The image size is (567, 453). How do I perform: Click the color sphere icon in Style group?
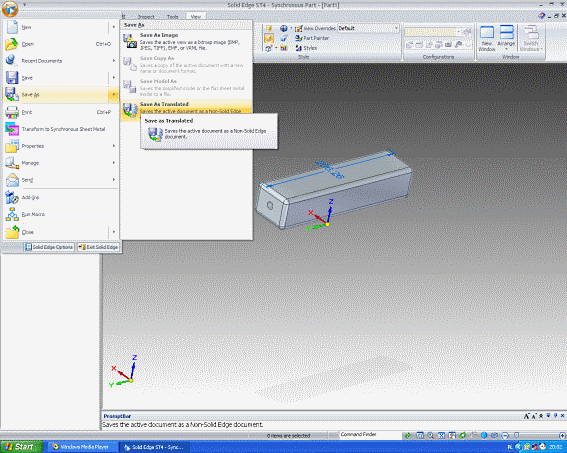click(x=284, y=28)
